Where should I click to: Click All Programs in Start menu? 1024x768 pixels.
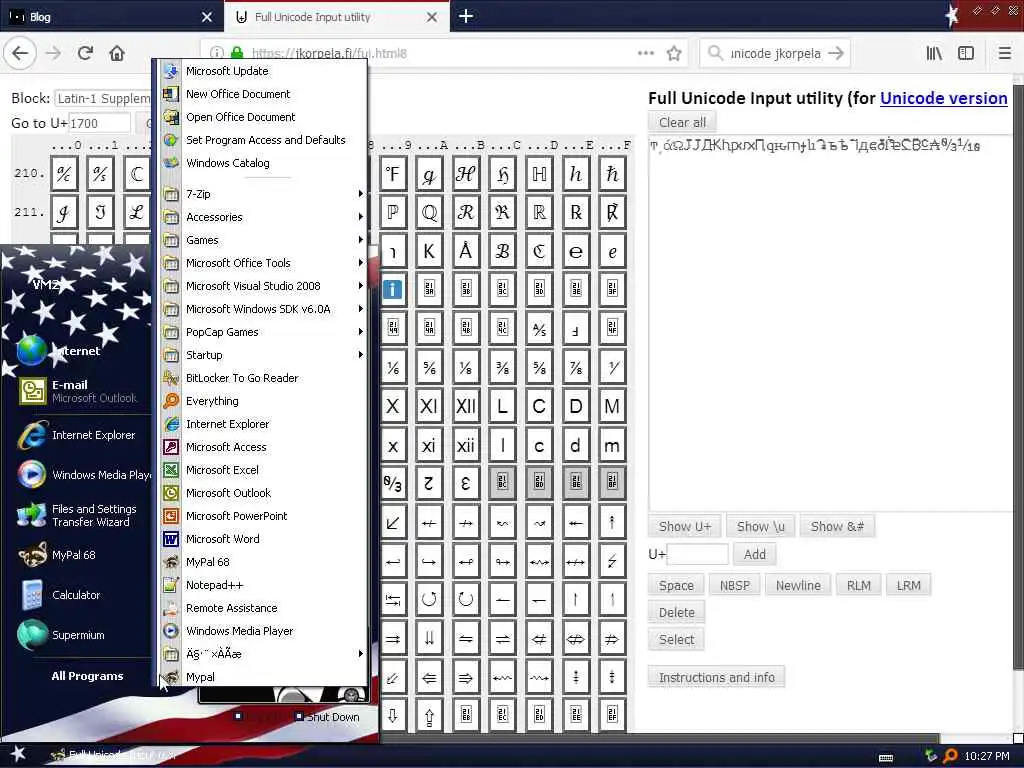[87, 676]
